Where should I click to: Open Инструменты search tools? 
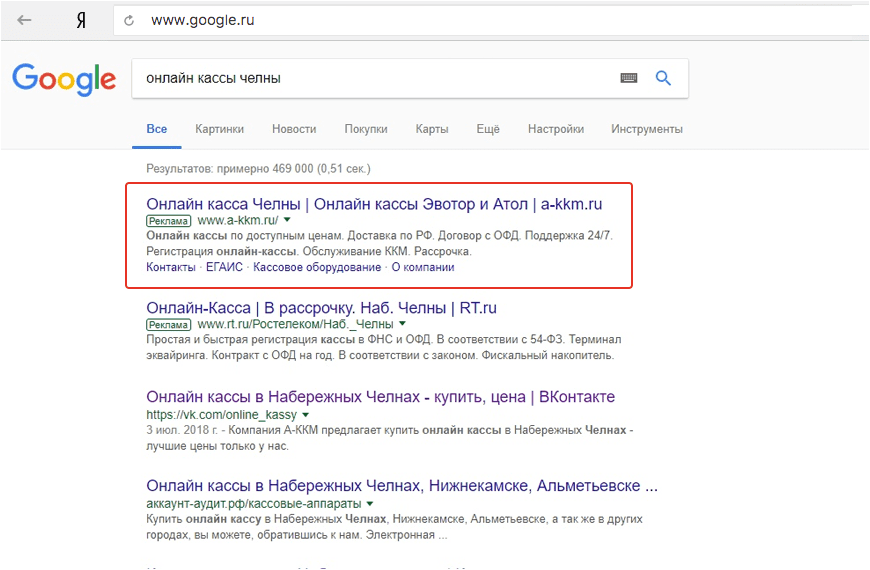647,129
